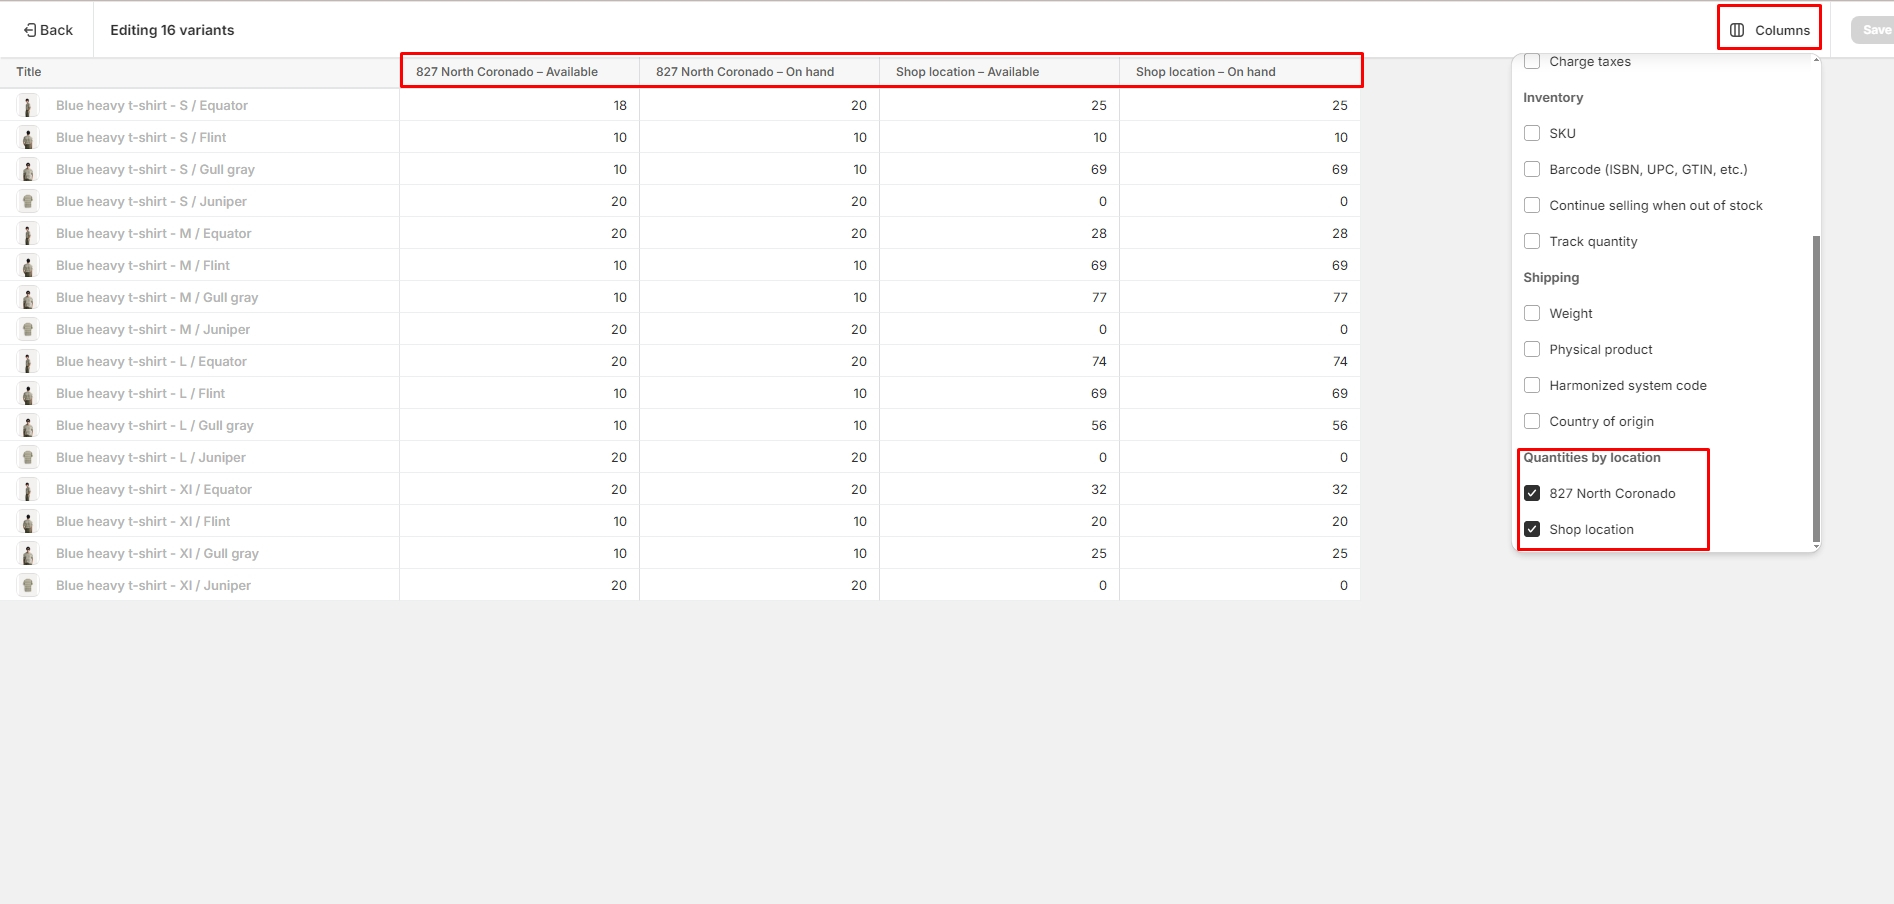1894x904 pixels.
Task: Click thumbnail for Xl / Equator variant
Action: point(28,490)
